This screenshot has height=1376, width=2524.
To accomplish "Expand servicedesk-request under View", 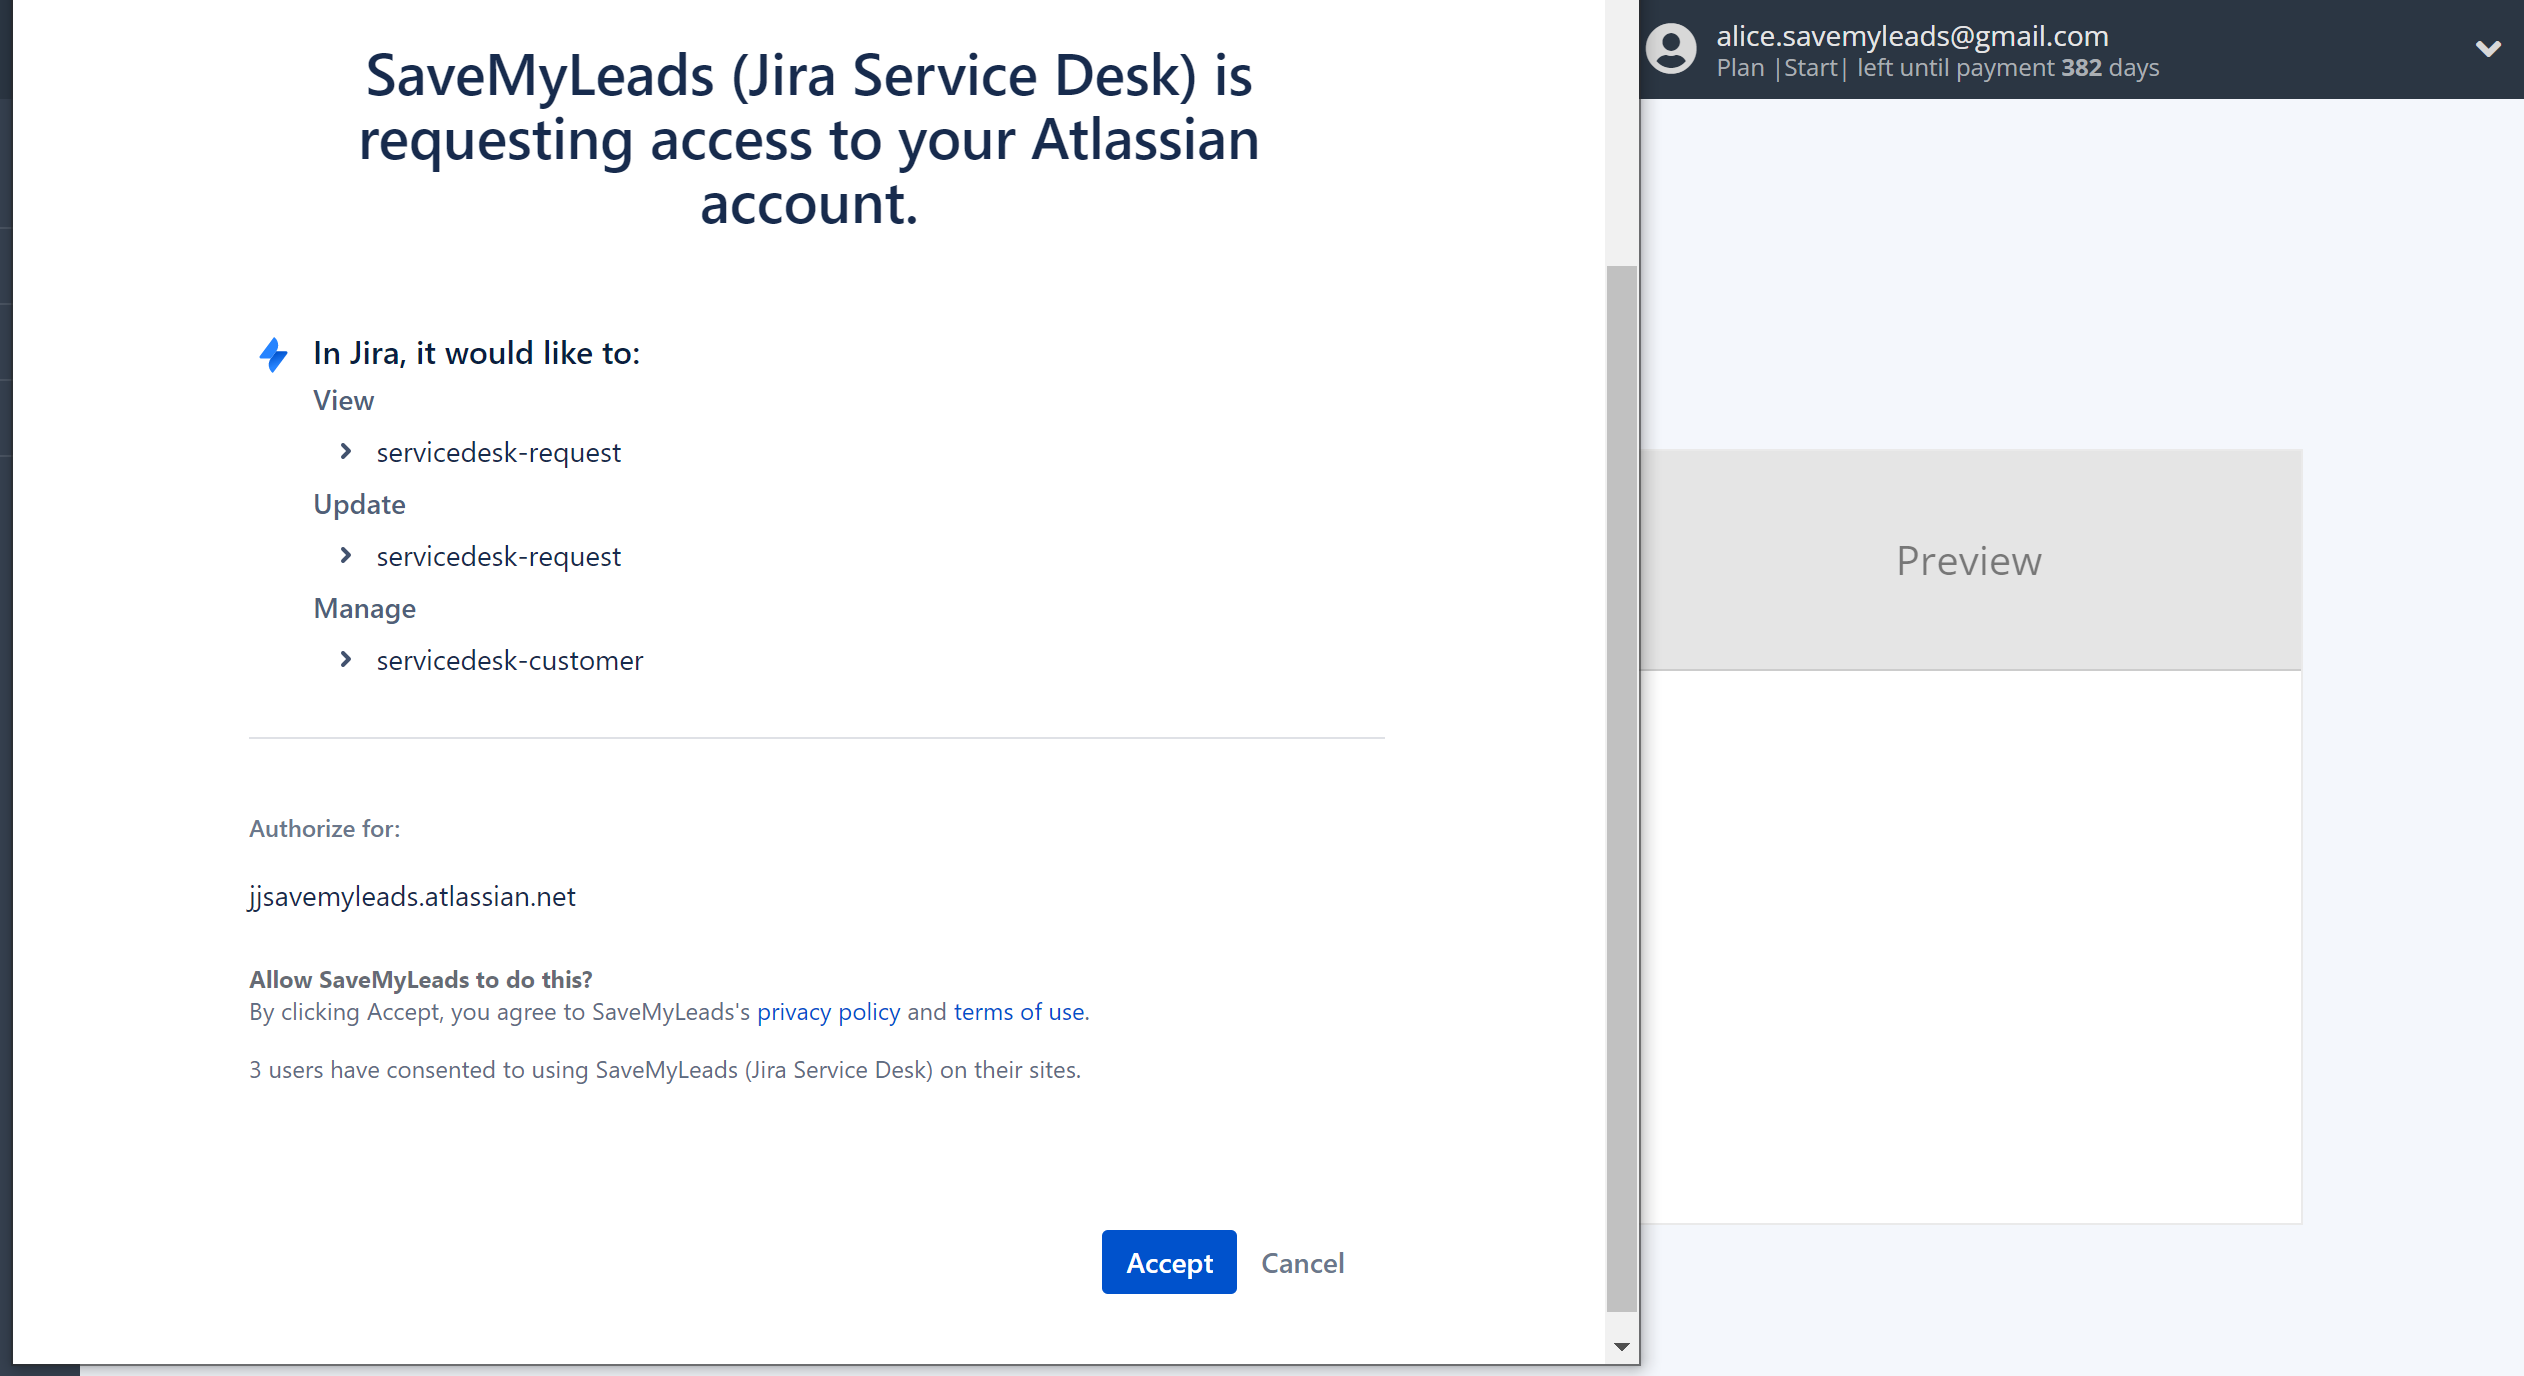I will (346, 452).
